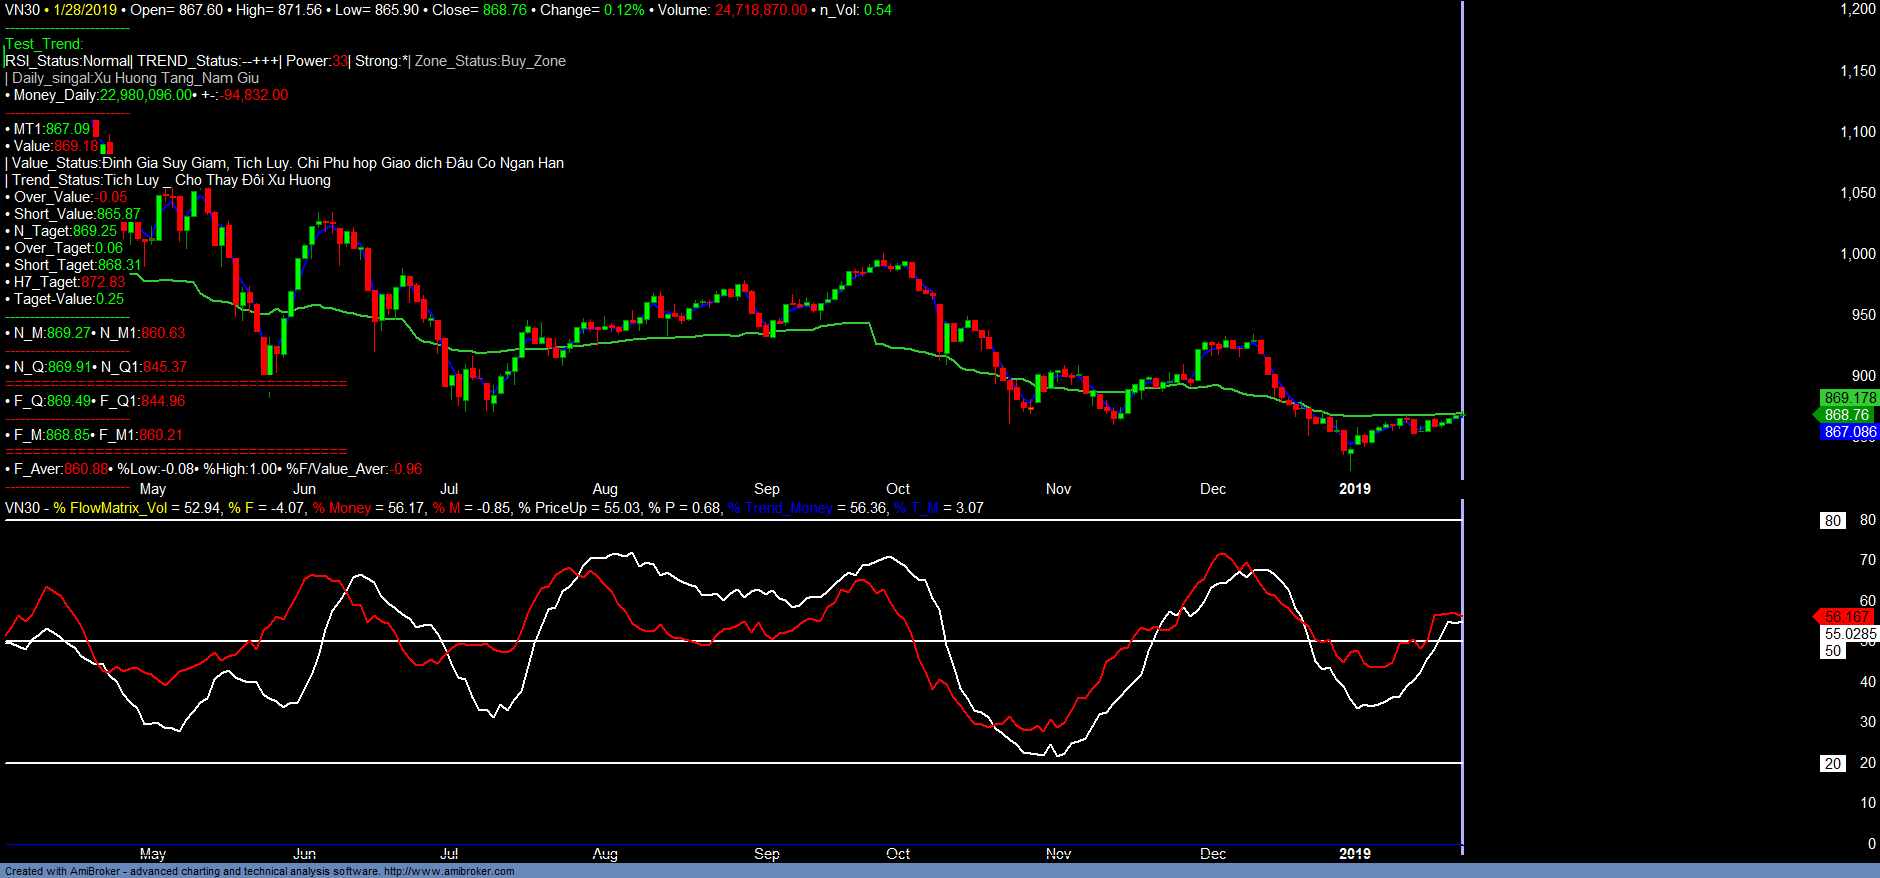The image size is (1880, 878).
Task: Select the white 55.0285 indicator value tag
Action: [1849, 634]
